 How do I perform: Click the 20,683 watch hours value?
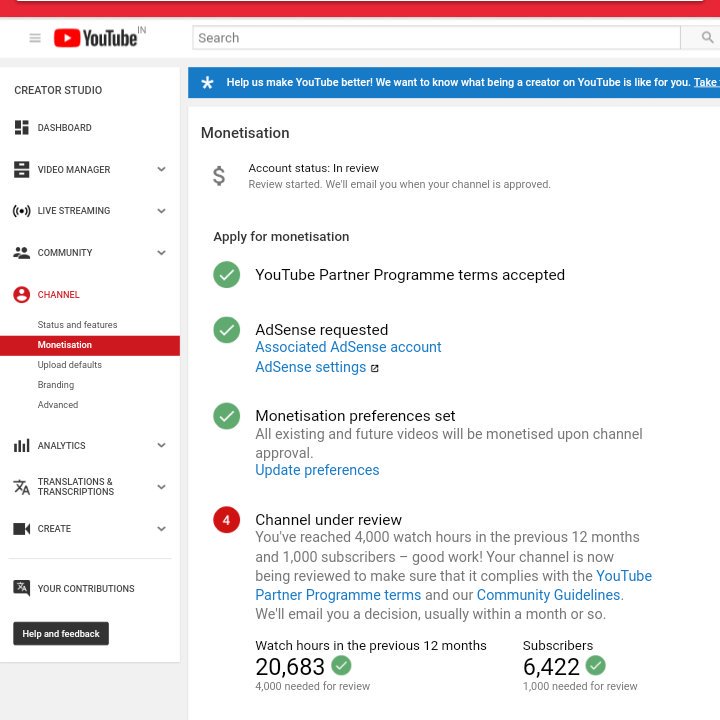(x=290, y=667)
